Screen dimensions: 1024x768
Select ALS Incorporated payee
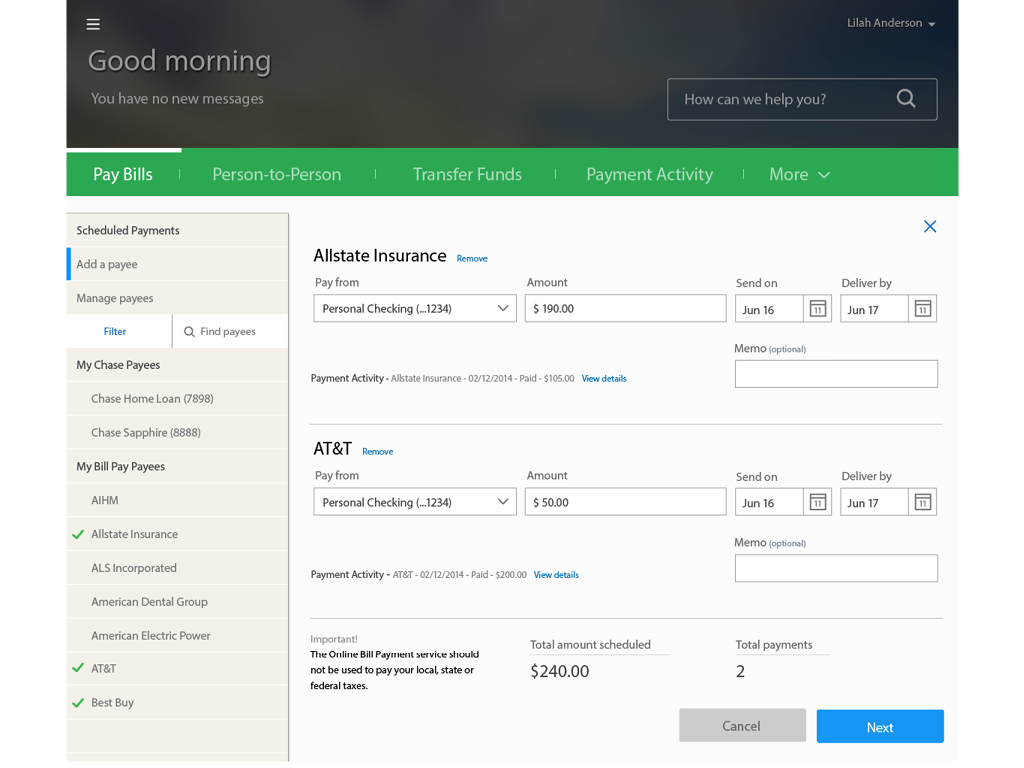pos(177,568)
